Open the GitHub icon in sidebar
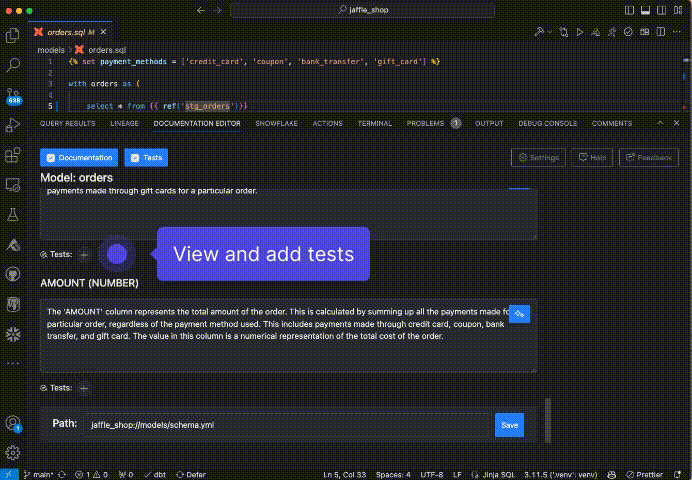Image resolution: width=692 pixels, height=480 pixels. (13, 274)
